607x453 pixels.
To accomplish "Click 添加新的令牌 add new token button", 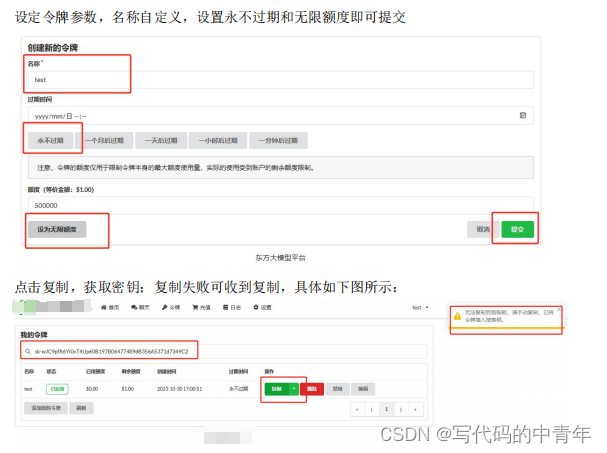I will tap(46, 408).
